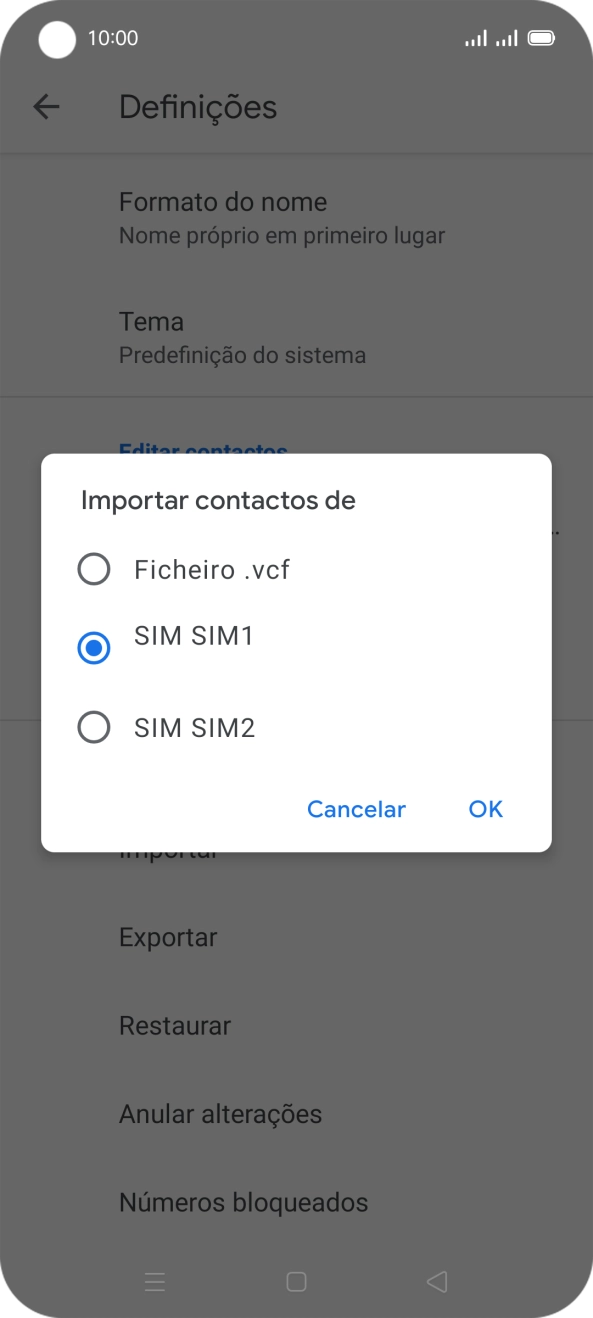593x1318 pixels.
Task: Tap the back triangle in navigation bar
Action: pos(435,1281)
